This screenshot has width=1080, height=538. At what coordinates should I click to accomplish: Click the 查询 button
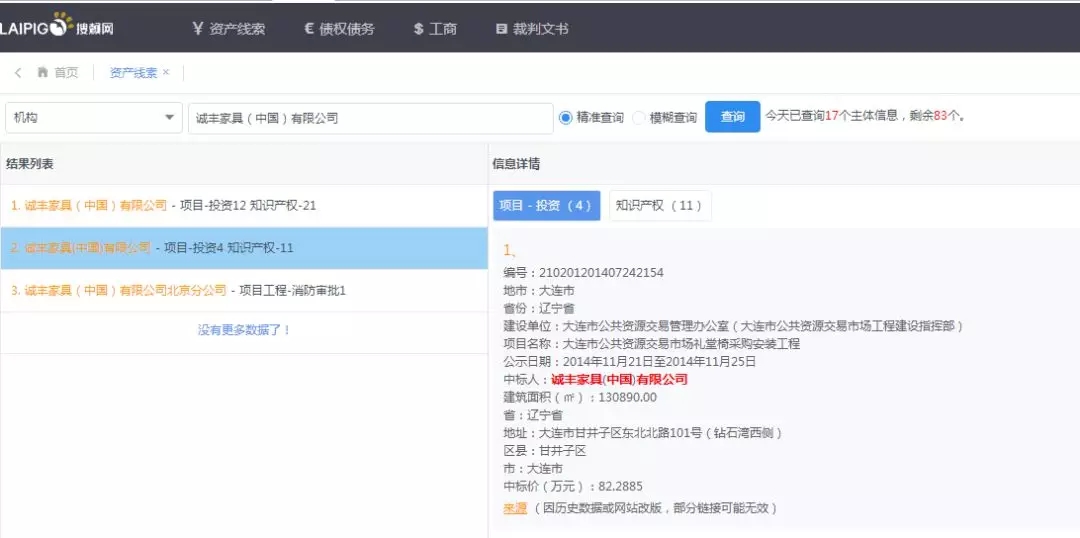coord(733,117)
